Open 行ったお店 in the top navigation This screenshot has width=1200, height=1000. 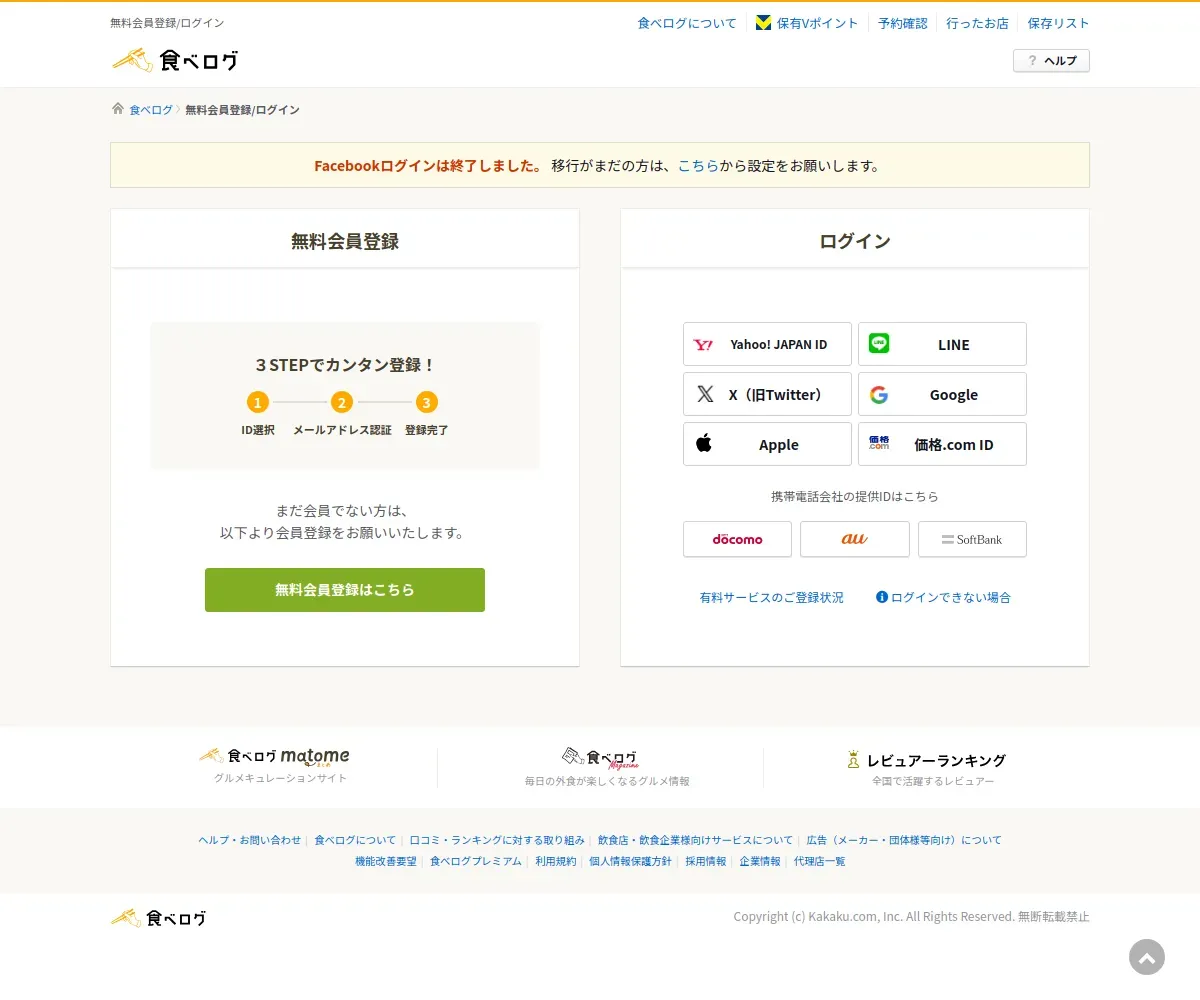[978, 23]
